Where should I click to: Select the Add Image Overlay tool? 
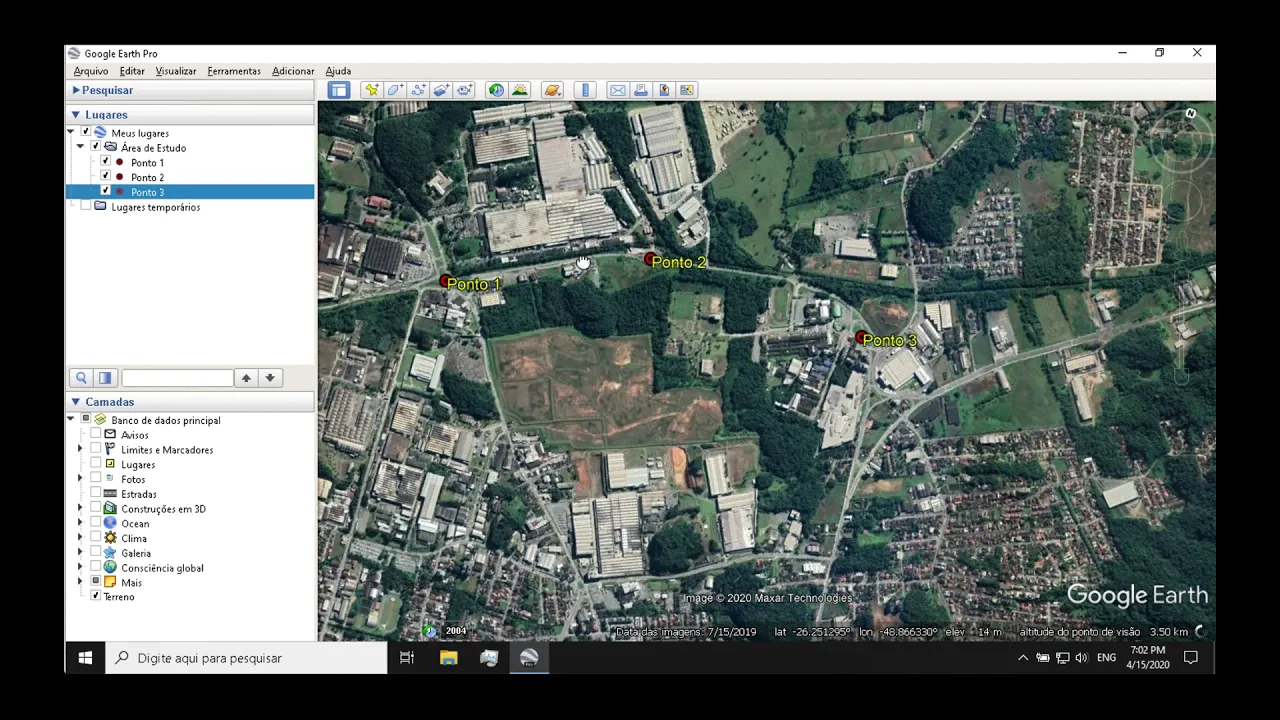tap(441, 90)
